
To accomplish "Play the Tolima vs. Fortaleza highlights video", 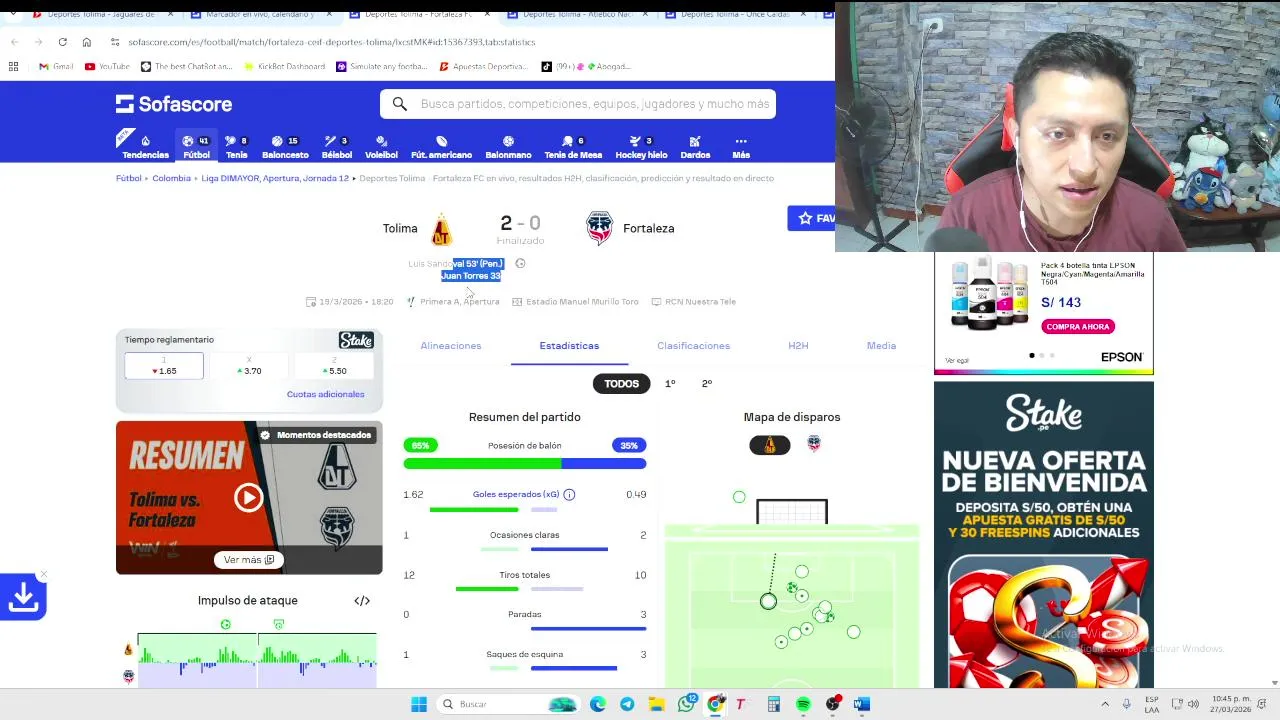I will pyautogui.click(x=249, y=498).
